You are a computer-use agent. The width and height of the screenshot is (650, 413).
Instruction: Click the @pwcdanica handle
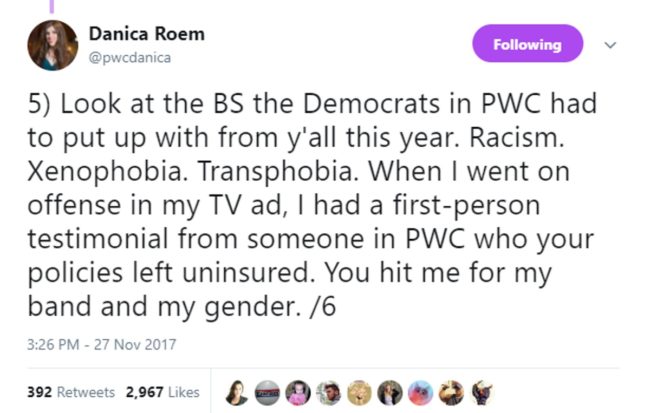[x=129, y=57]
